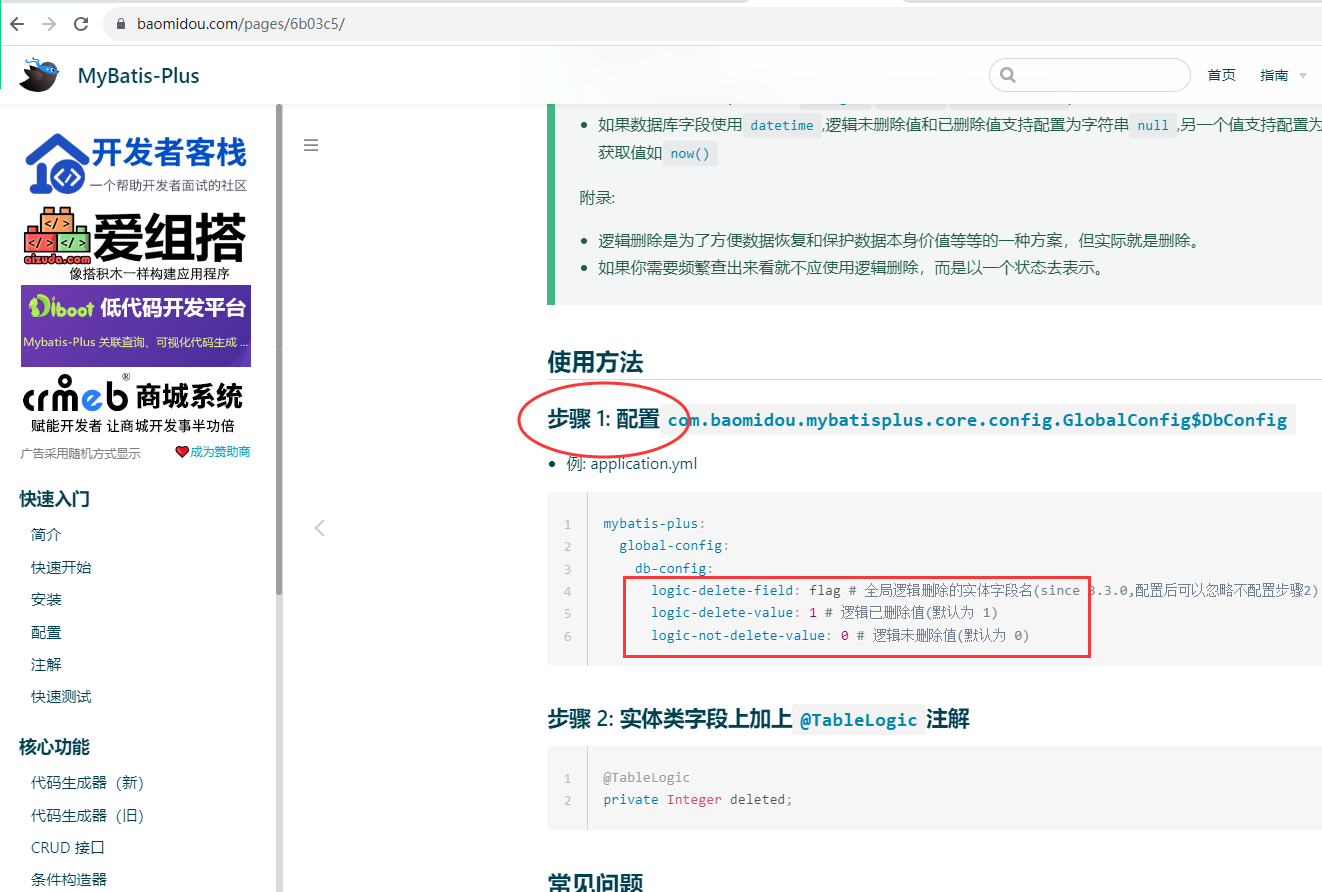This screenshot has width=1322, height=892.
Task: Open 快速开始 in sidebar
Action: [x=61, y=567]
